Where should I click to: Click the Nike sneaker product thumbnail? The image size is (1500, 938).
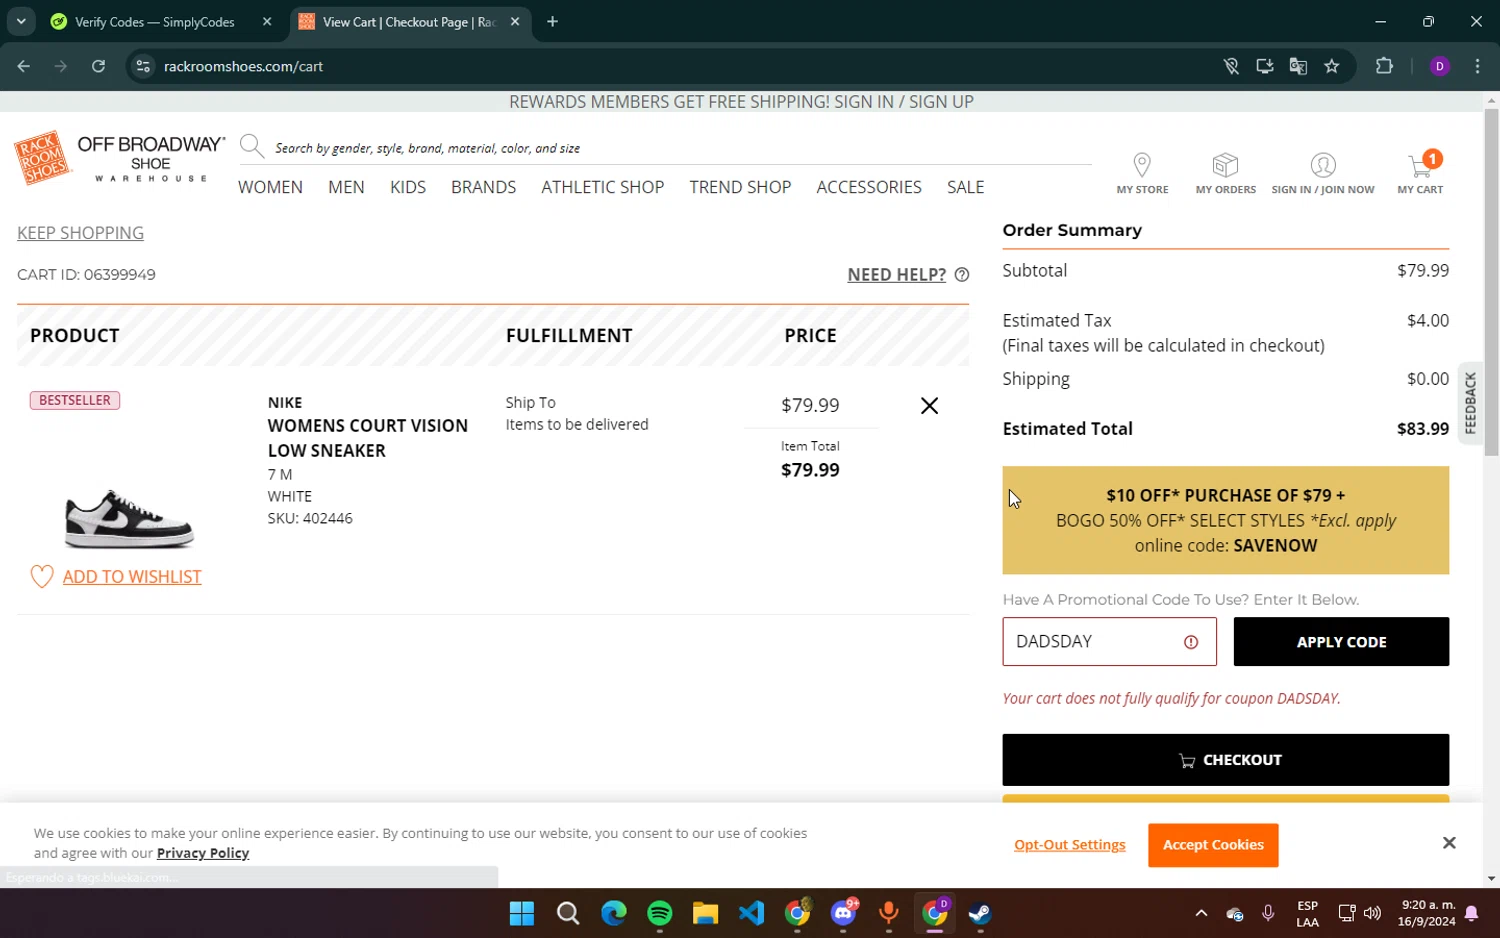pyautogui.click(x=129, y=519)
